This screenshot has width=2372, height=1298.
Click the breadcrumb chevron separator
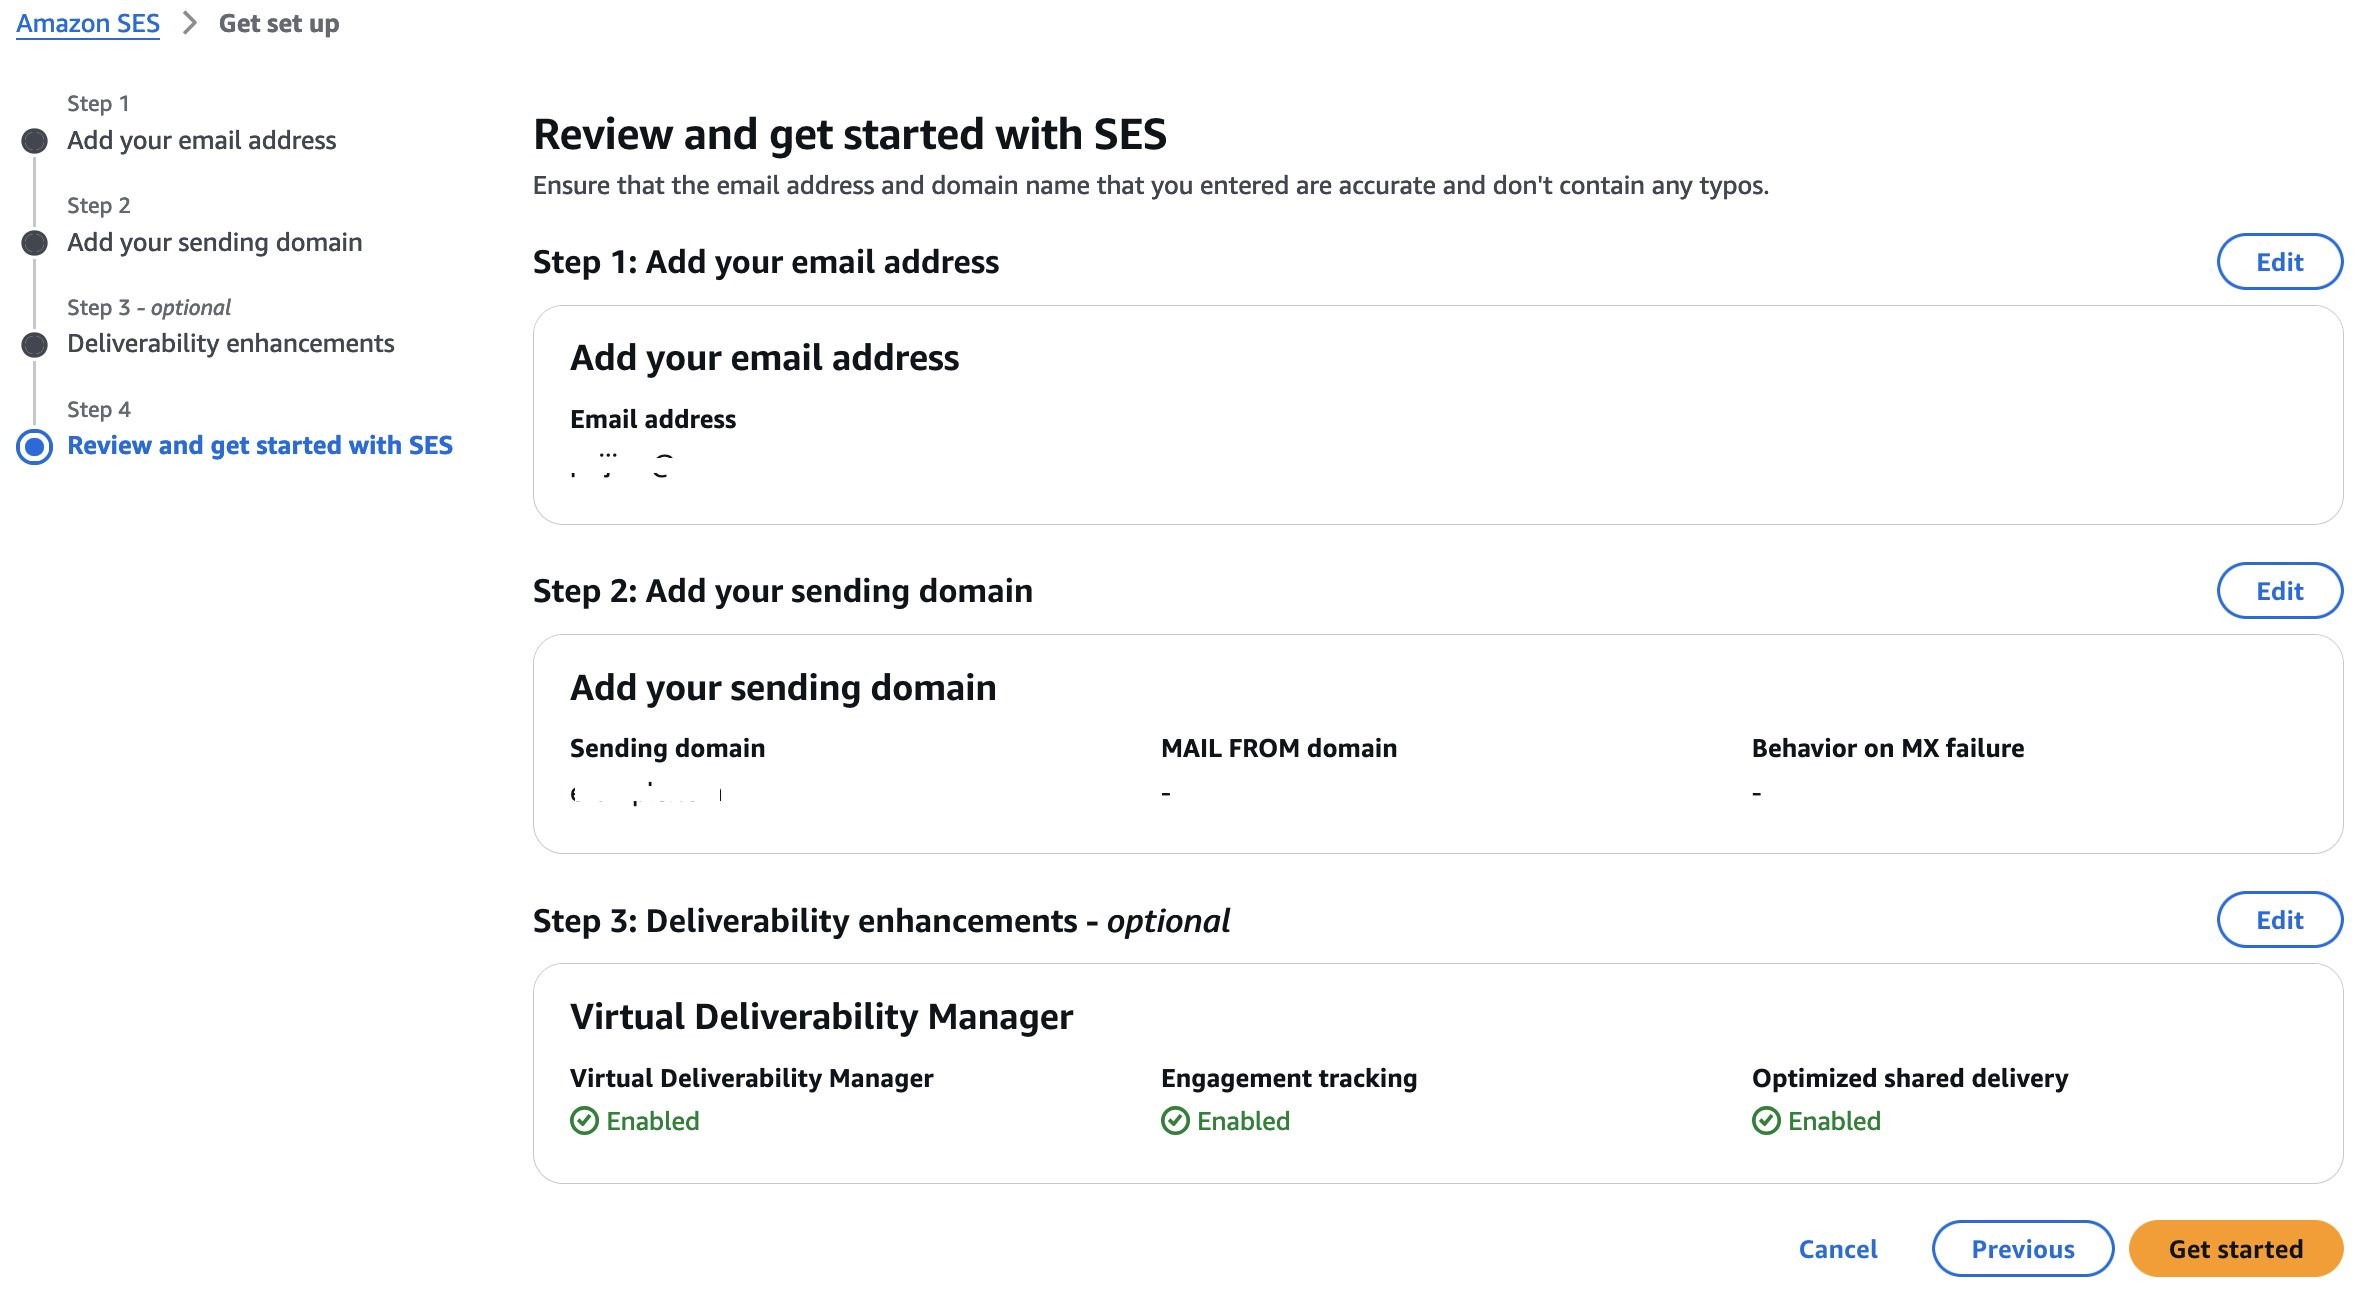[x=189, y=23]
